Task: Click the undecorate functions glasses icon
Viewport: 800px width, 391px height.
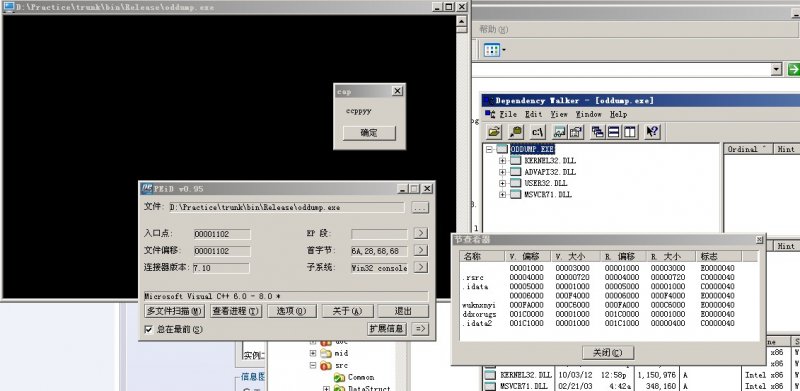Action: click(x=560, y=132)
